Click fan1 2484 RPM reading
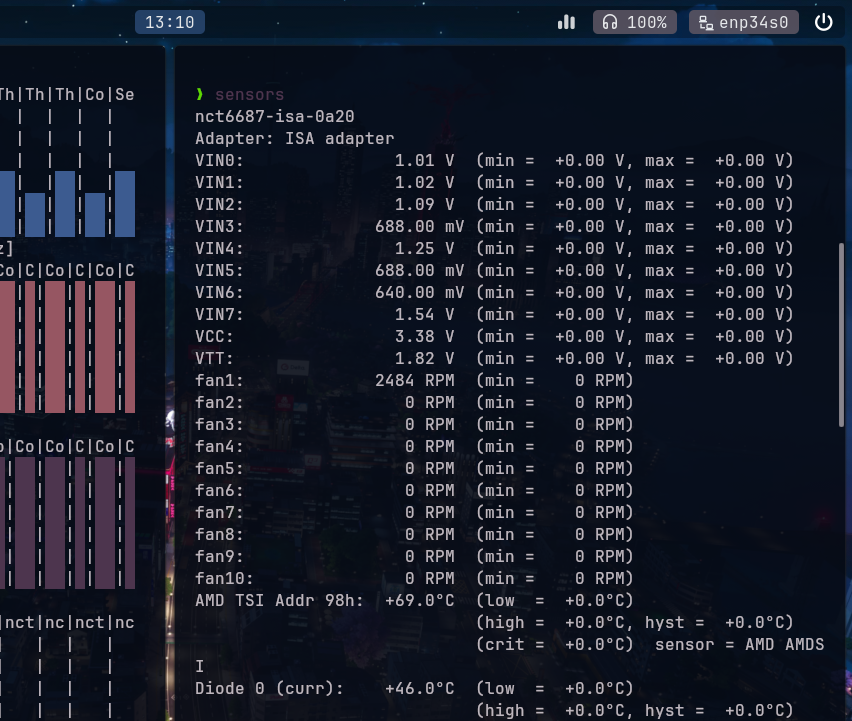Screen dimensions: 852x721 [x=415, y=380]
